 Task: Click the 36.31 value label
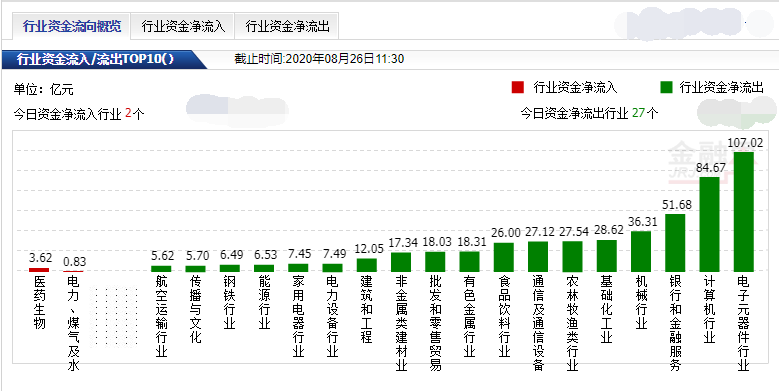(x=642, y=222)
